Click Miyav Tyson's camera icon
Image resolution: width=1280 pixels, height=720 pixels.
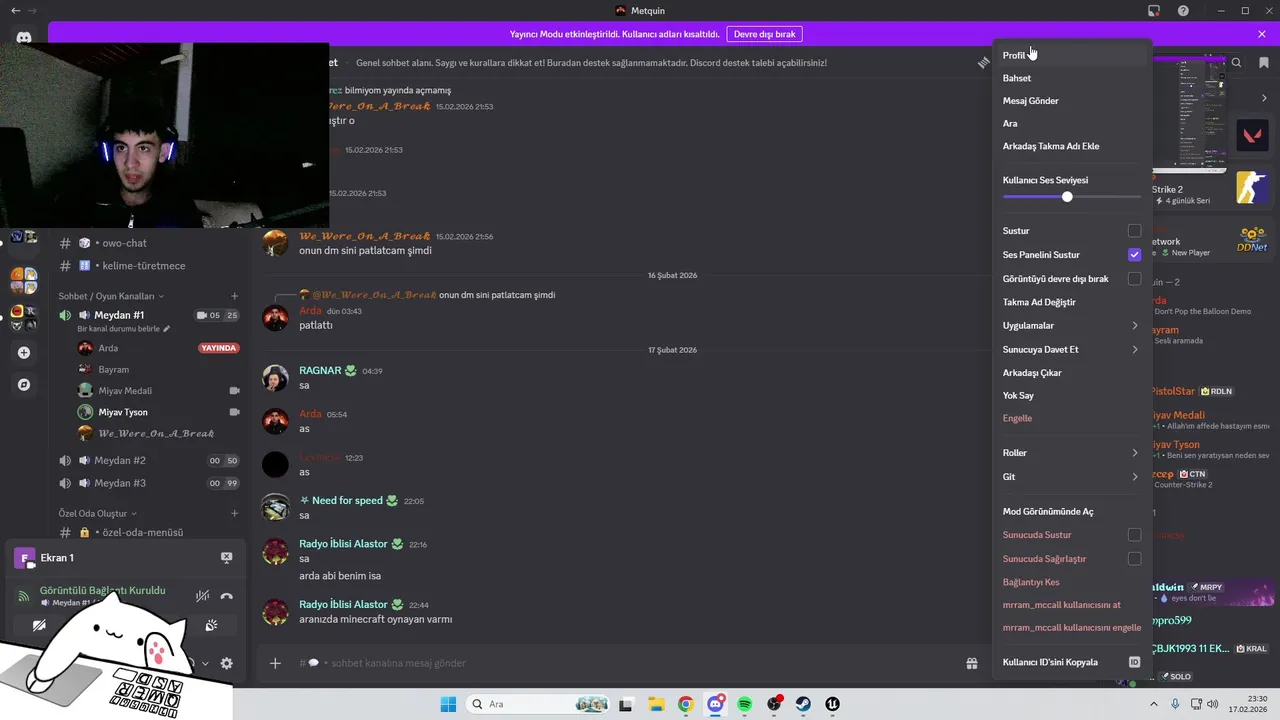pyautogui.click(x=235, y=412)
